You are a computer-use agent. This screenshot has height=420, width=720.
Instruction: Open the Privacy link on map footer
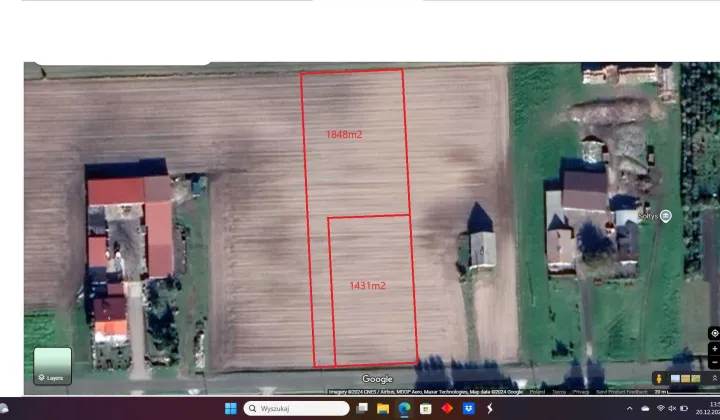tap(580, 392)
